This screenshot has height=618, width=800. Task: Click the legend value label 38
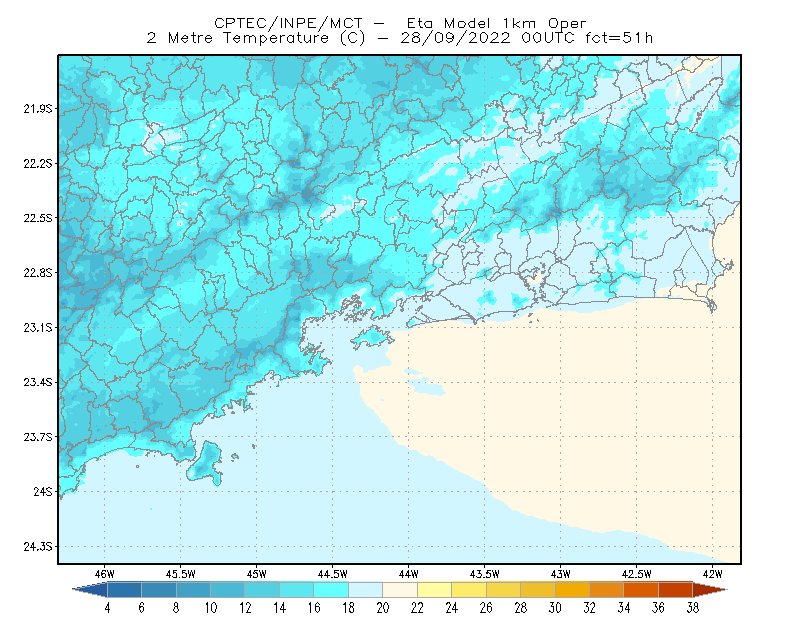(693, 608)
